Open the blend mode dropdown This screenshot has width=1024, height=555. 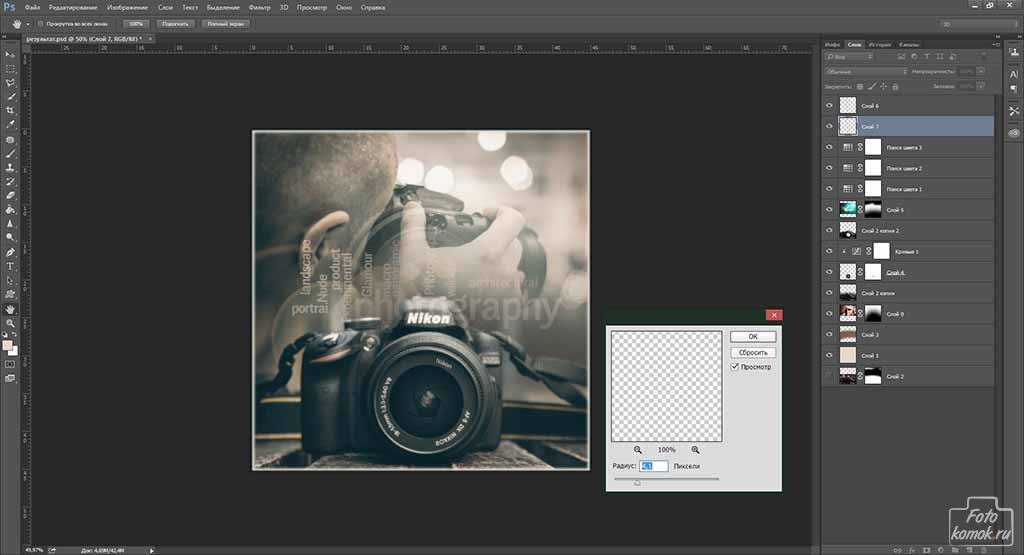point(865,71)
